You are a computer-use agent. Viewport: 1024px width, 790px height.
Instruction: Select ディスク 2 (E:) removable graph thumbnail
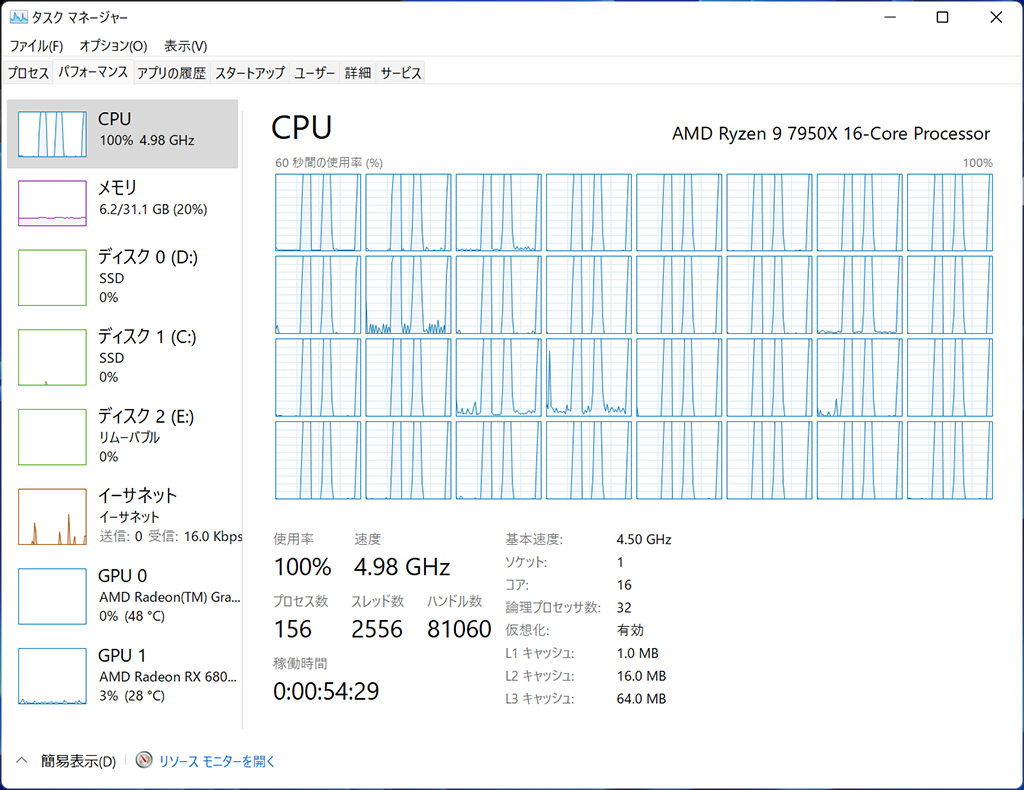click(x=52, y=437)
